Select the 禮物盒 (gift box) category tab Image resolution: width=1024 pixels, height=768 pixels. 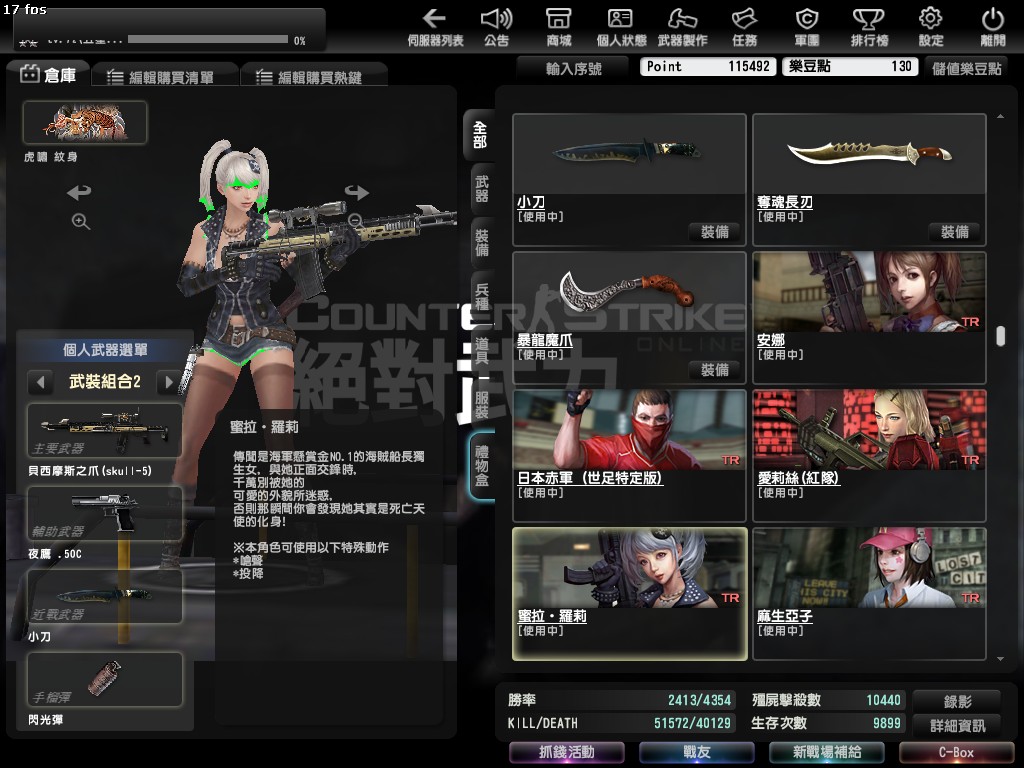tap(481, 466)
